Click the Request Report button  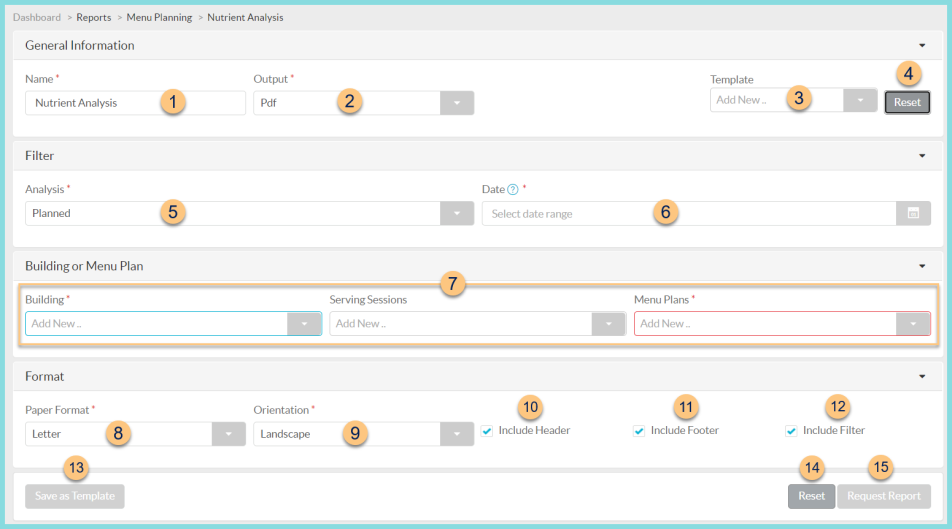[x=884, y=496]
